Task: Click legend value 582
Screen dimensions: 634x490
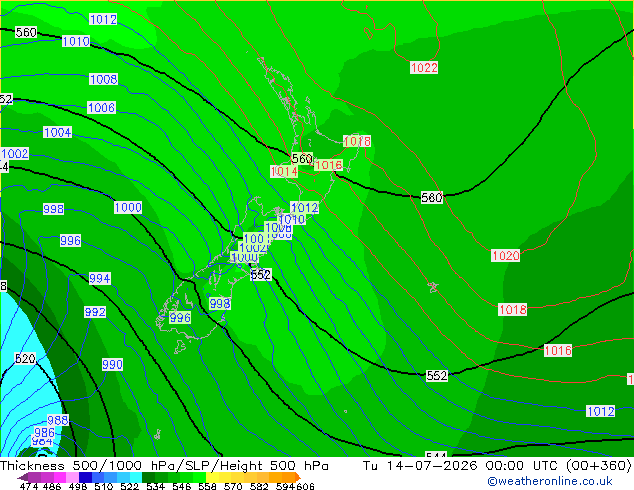Action: (x=258, y=486)
